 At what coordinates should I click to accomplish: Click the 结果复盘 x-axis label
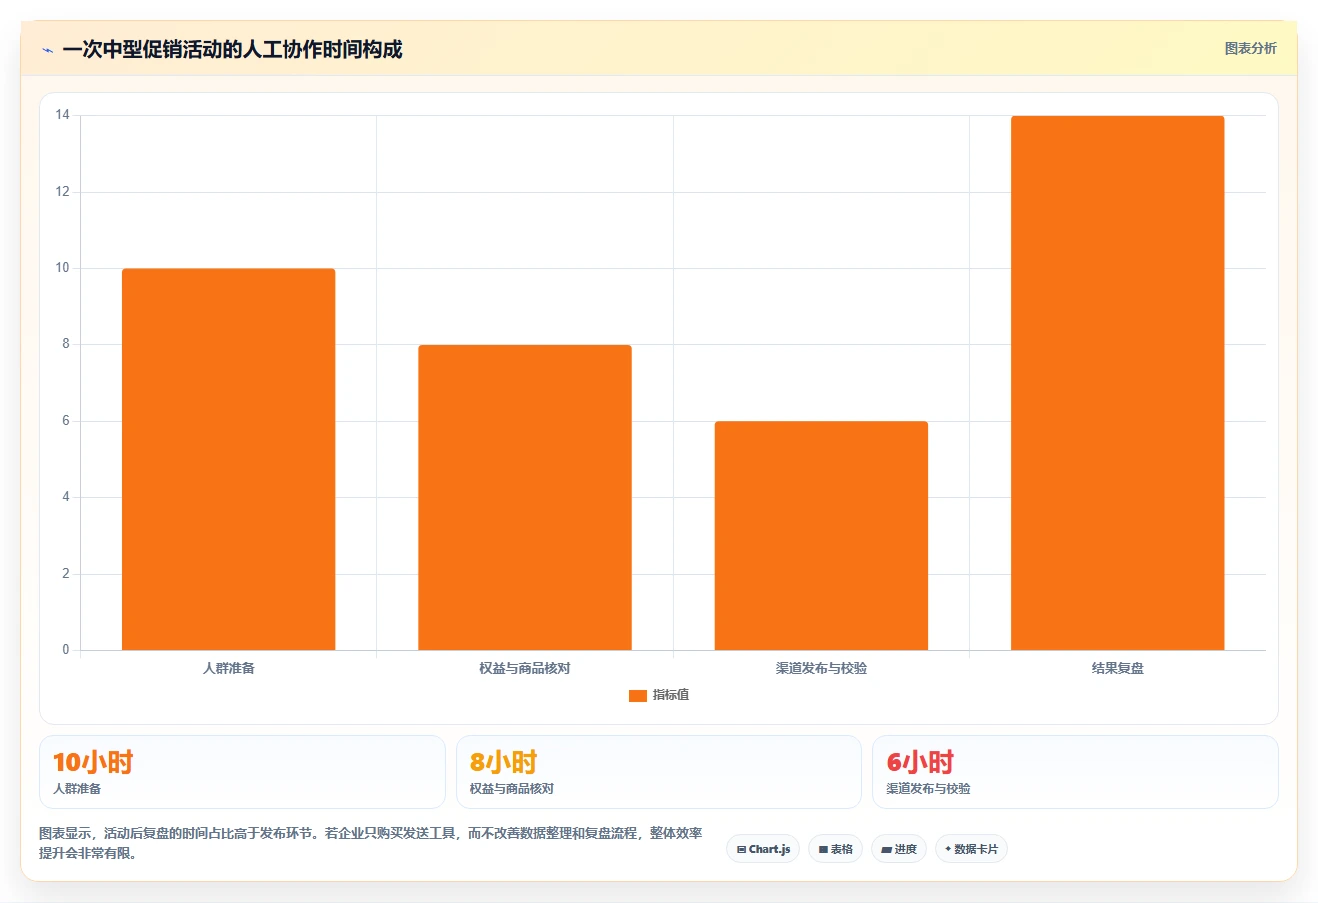[1117, 668]
